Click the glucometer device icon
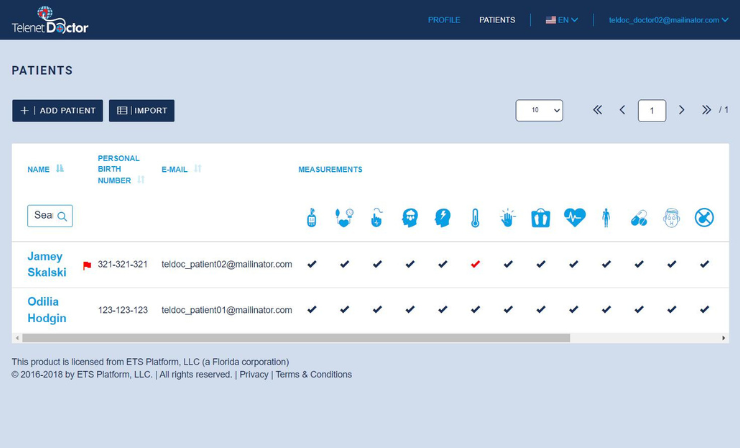This screenshot has height=448, width=740. tap(312, 217)
